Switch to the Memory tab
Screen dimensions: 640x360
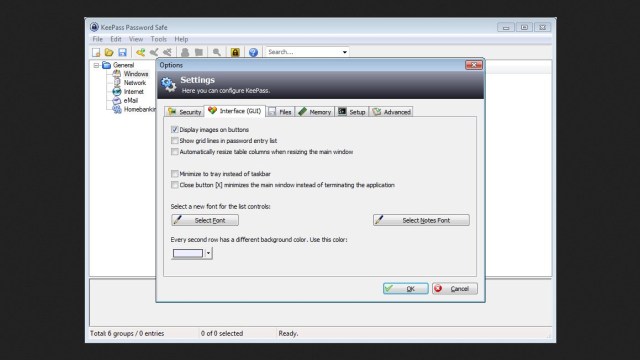tap(315, 112)
